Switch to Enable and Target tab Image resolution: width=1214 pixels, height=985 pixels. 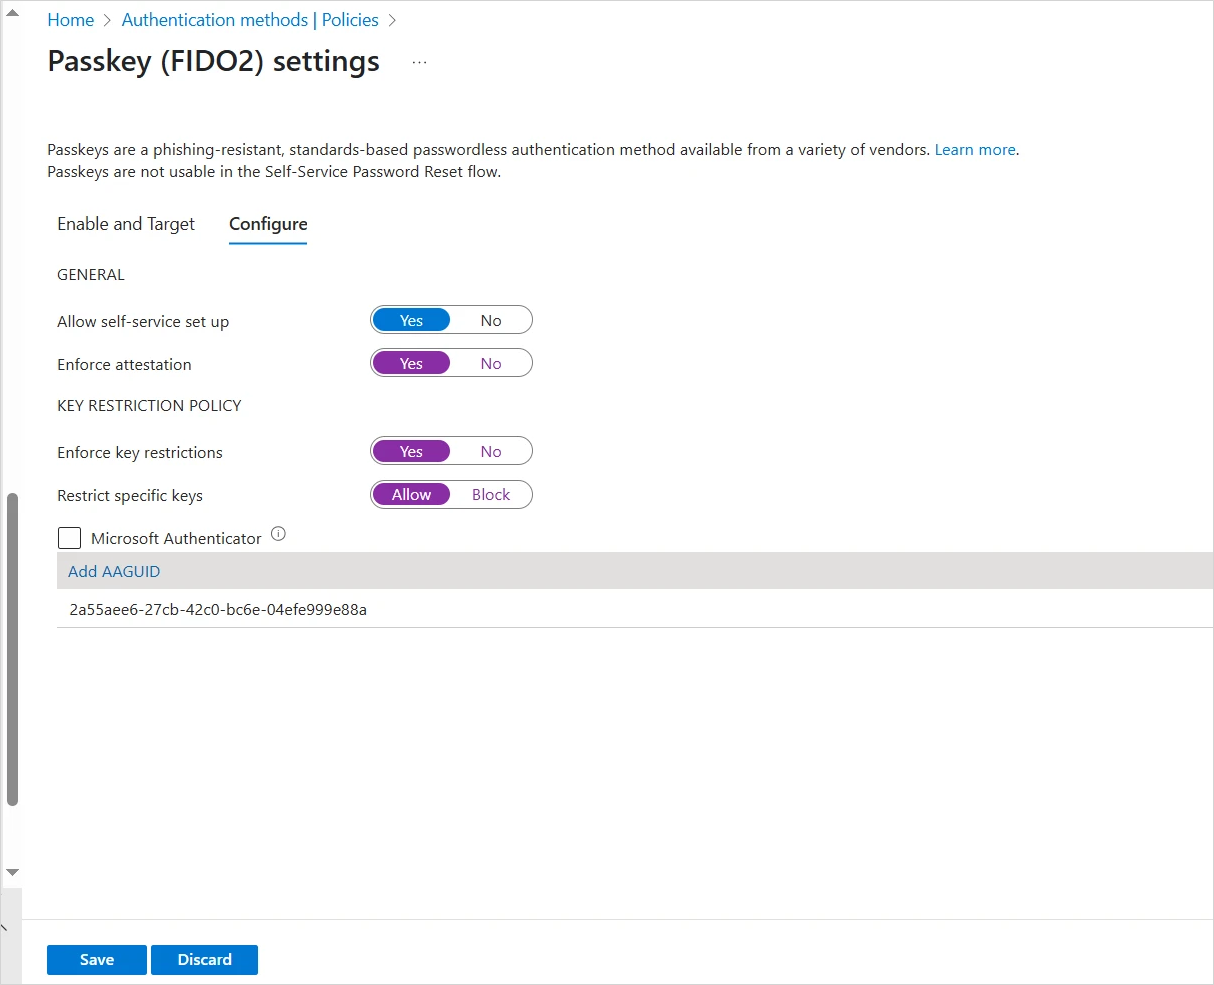point(126,224)
